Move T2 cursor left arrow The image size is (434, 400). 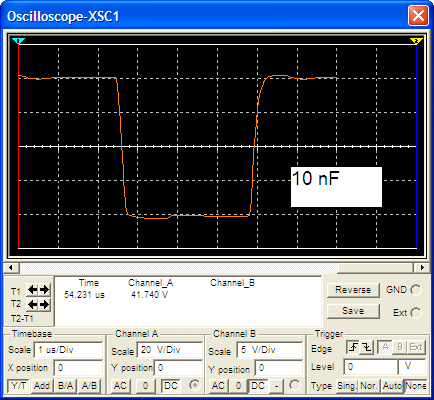coord(32,305)
